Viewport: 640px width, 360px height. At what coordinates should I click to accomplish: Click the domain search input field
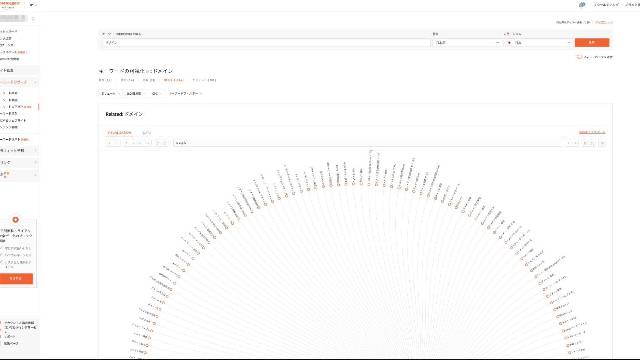point(266,42)
